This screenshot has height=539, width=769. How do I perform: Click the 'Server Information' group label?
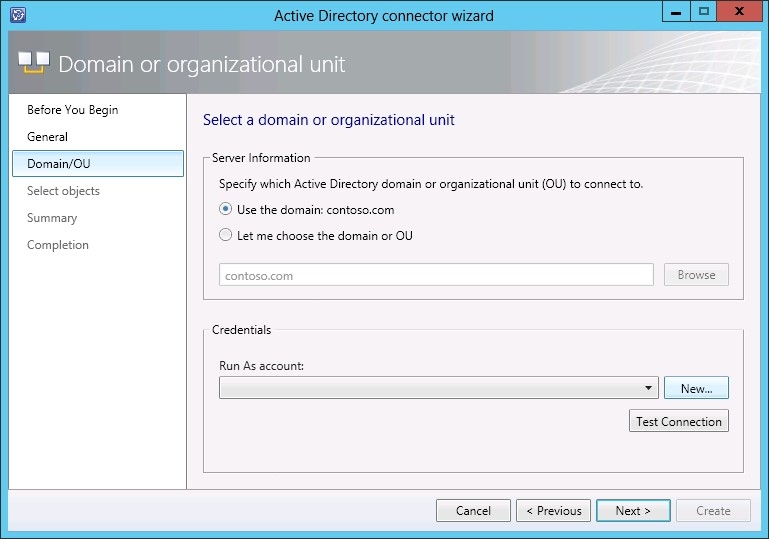pyautogui.click(x=261, y=158)
